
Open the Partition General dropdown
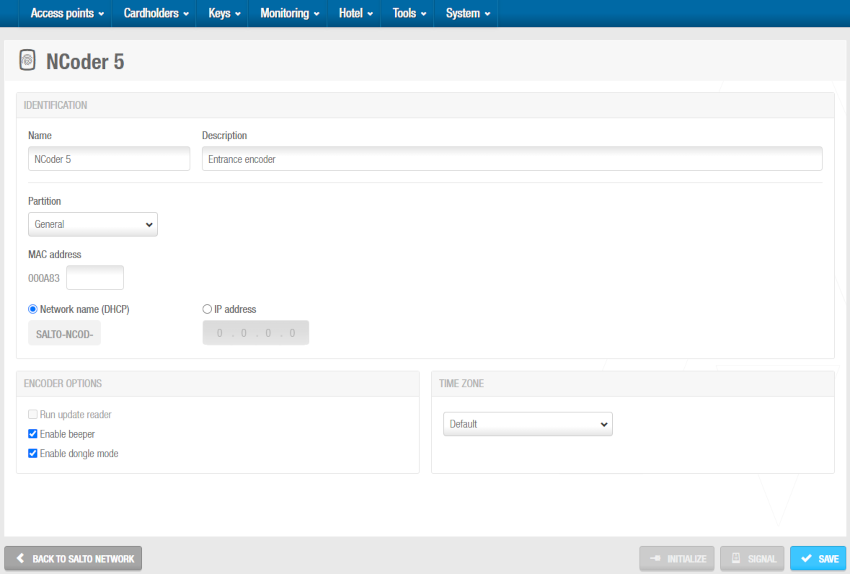coord(93,224)
